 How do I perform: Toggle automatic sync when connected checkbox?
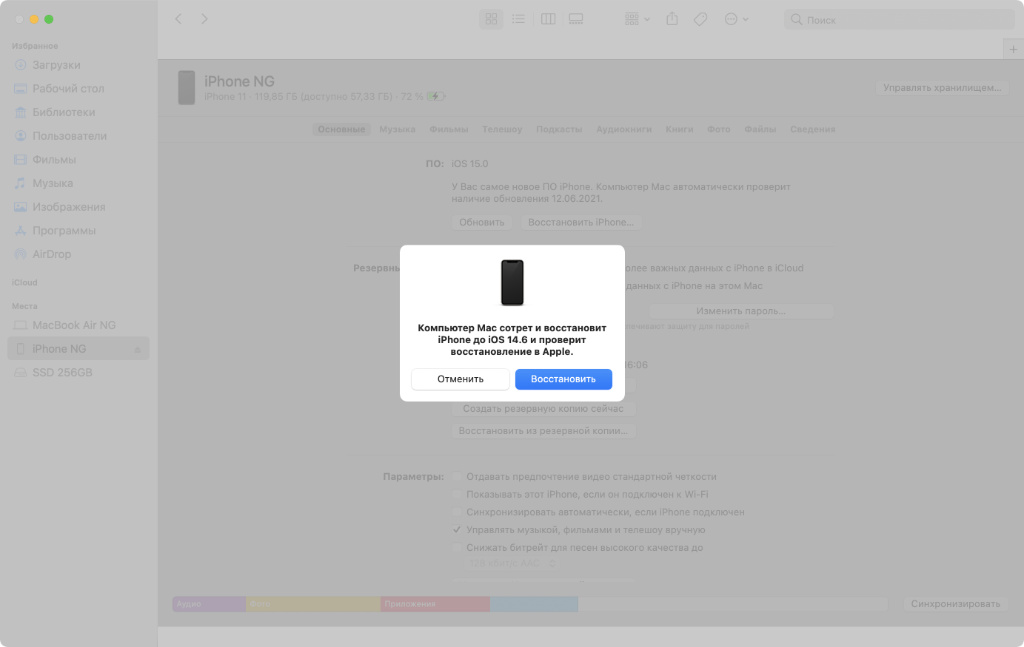[456, 512]
